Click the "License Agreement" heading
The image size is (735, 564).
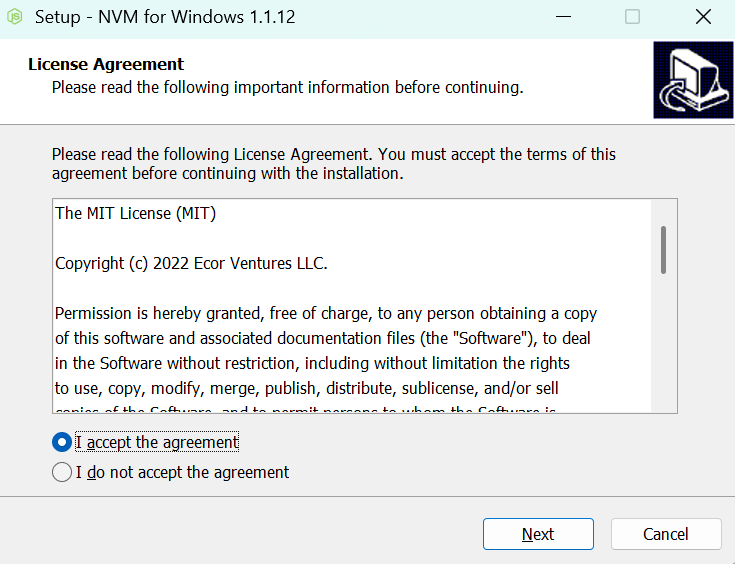click(106, 64)
